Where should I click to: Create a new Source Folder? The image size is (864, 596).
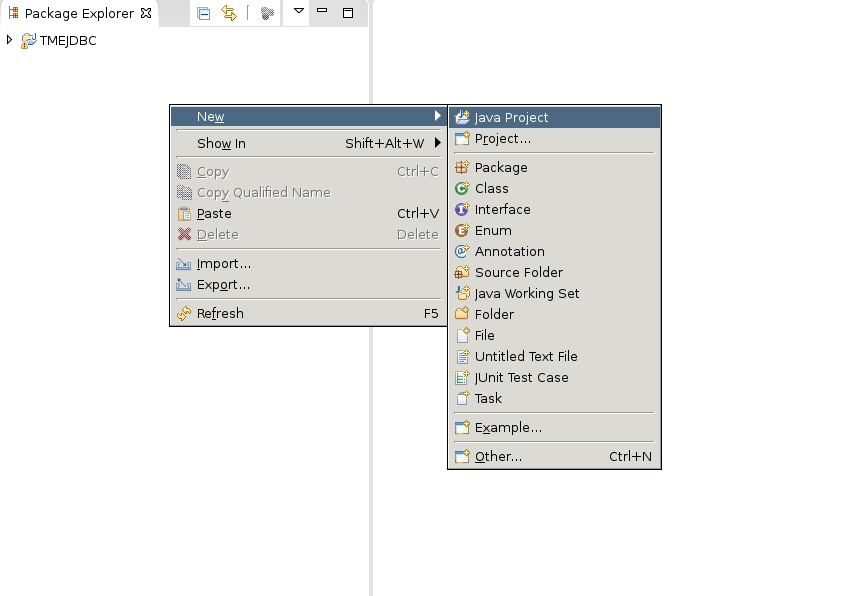tap(554, 272)
